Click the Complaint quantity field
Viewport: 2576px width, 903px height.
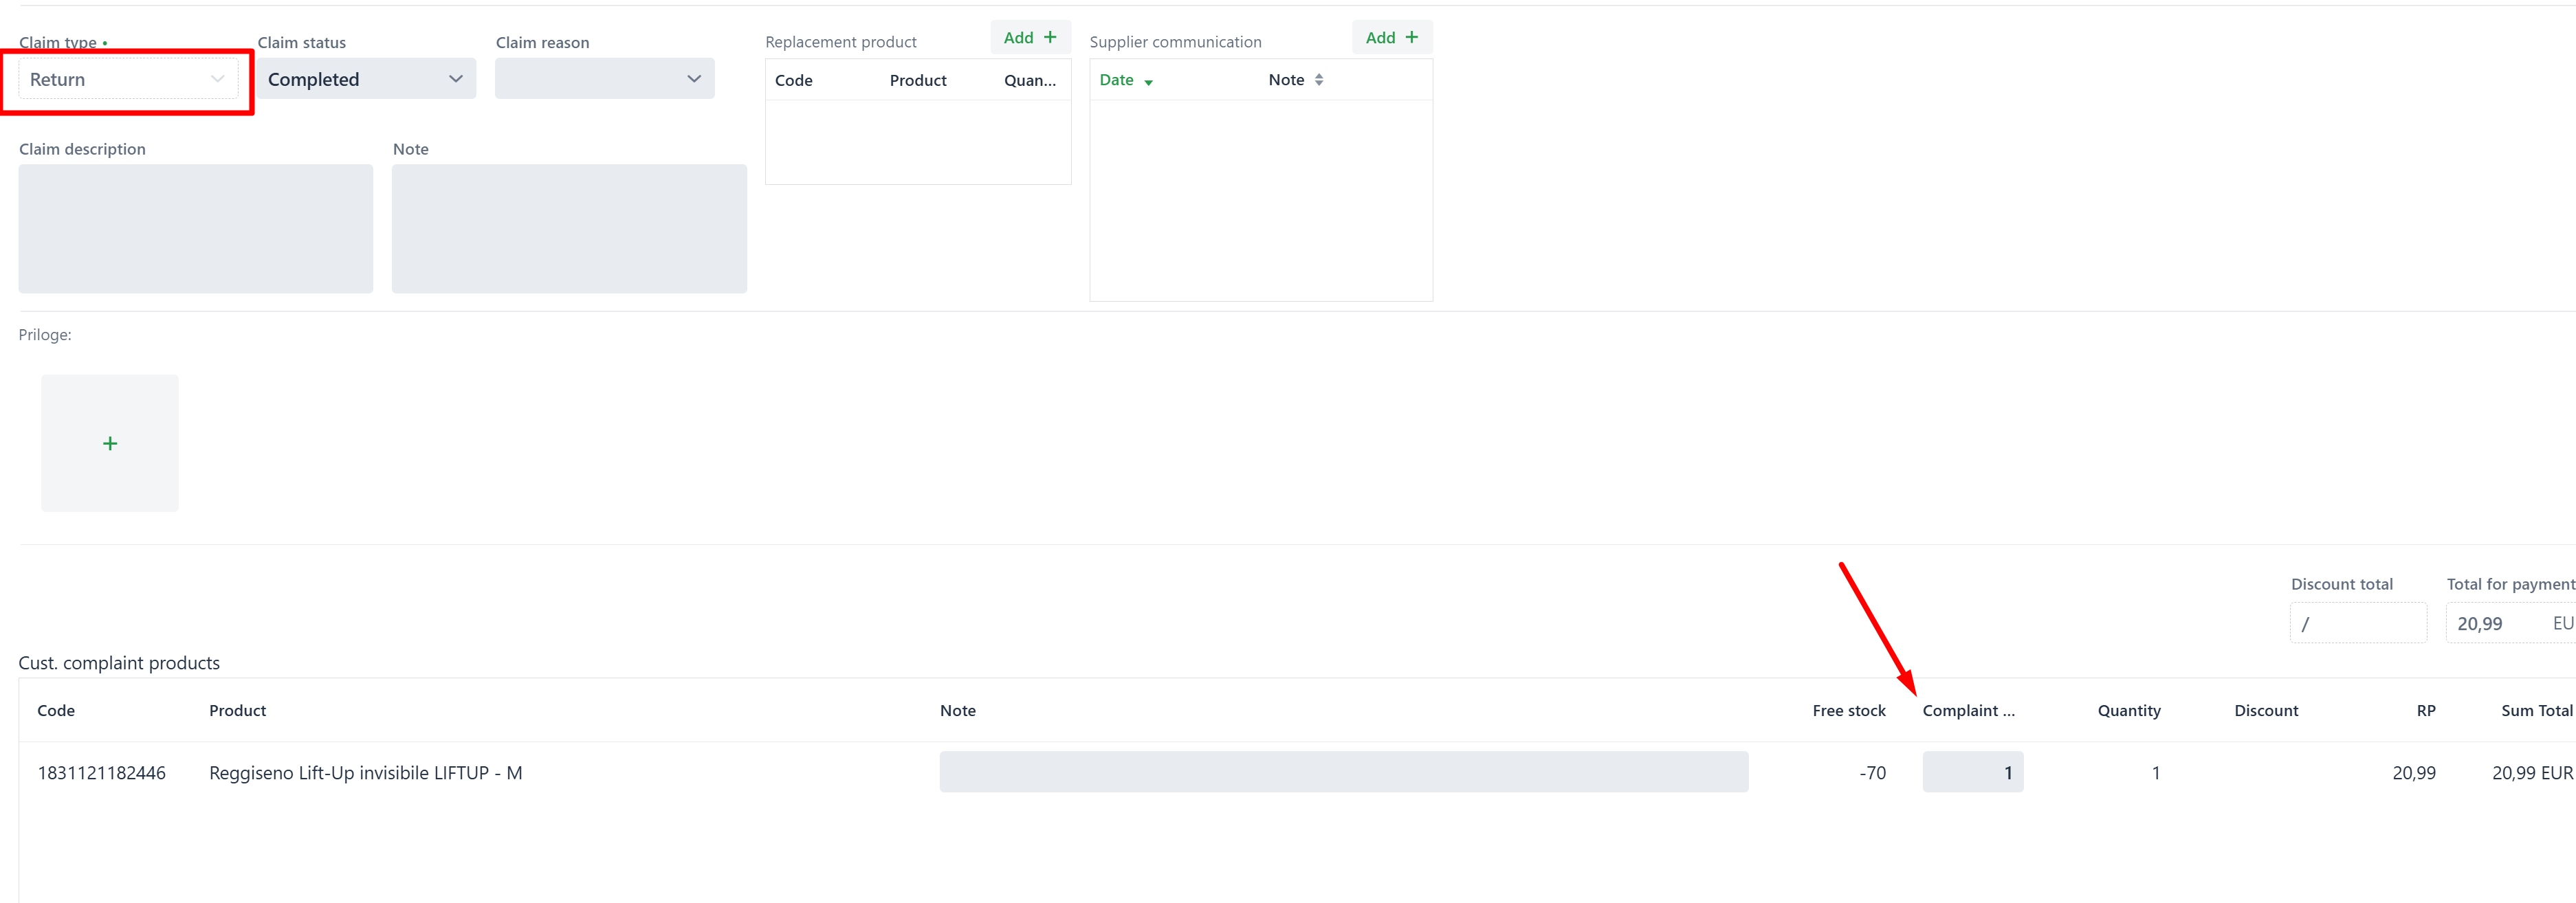(1972, 772)
